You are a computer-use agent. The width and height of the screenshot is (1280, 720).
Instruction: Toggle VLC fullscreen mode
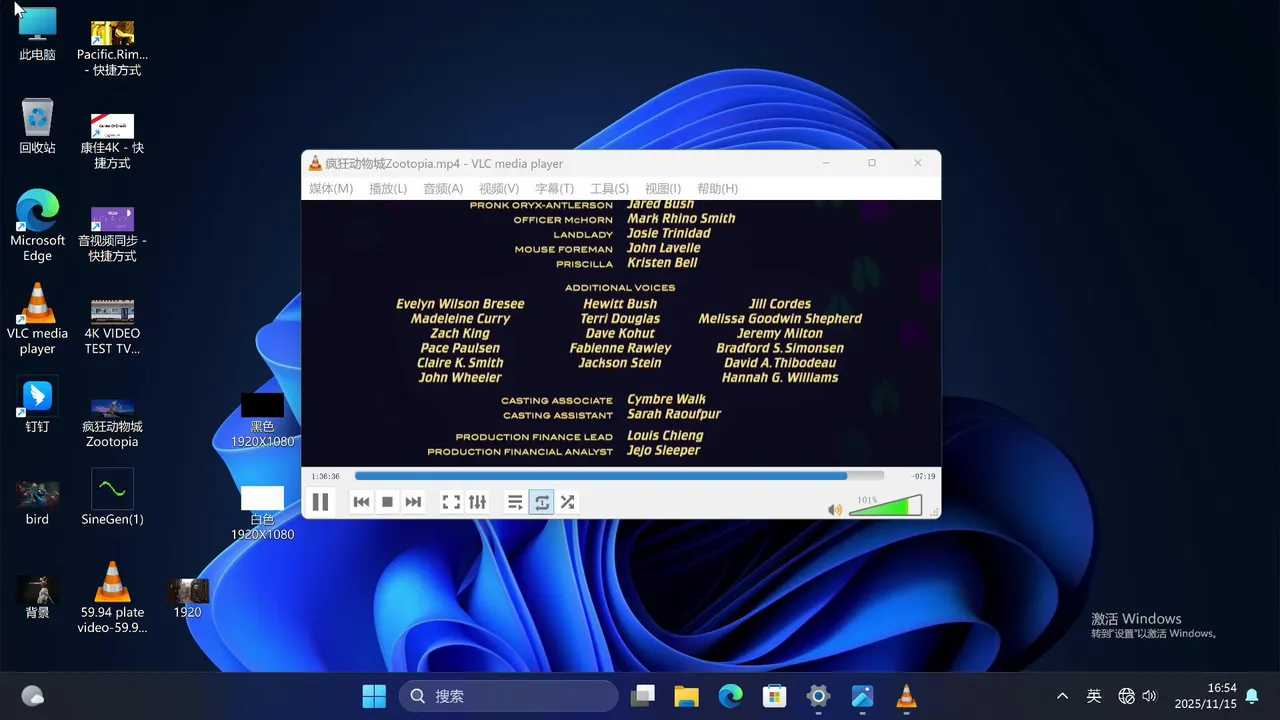point(451,502)
